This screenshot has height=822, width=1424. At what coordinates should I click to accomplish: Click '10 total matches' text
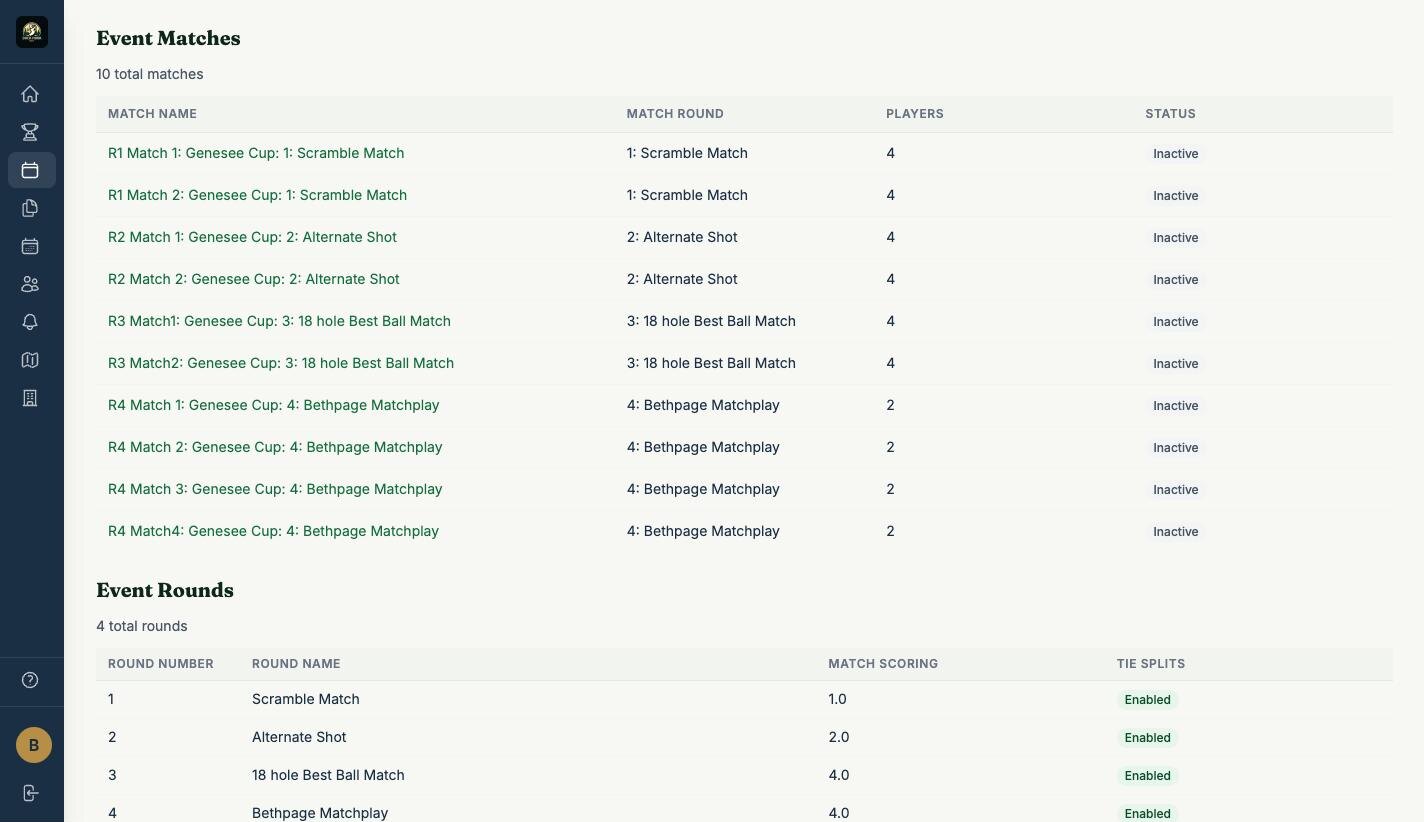pos(150,74)
